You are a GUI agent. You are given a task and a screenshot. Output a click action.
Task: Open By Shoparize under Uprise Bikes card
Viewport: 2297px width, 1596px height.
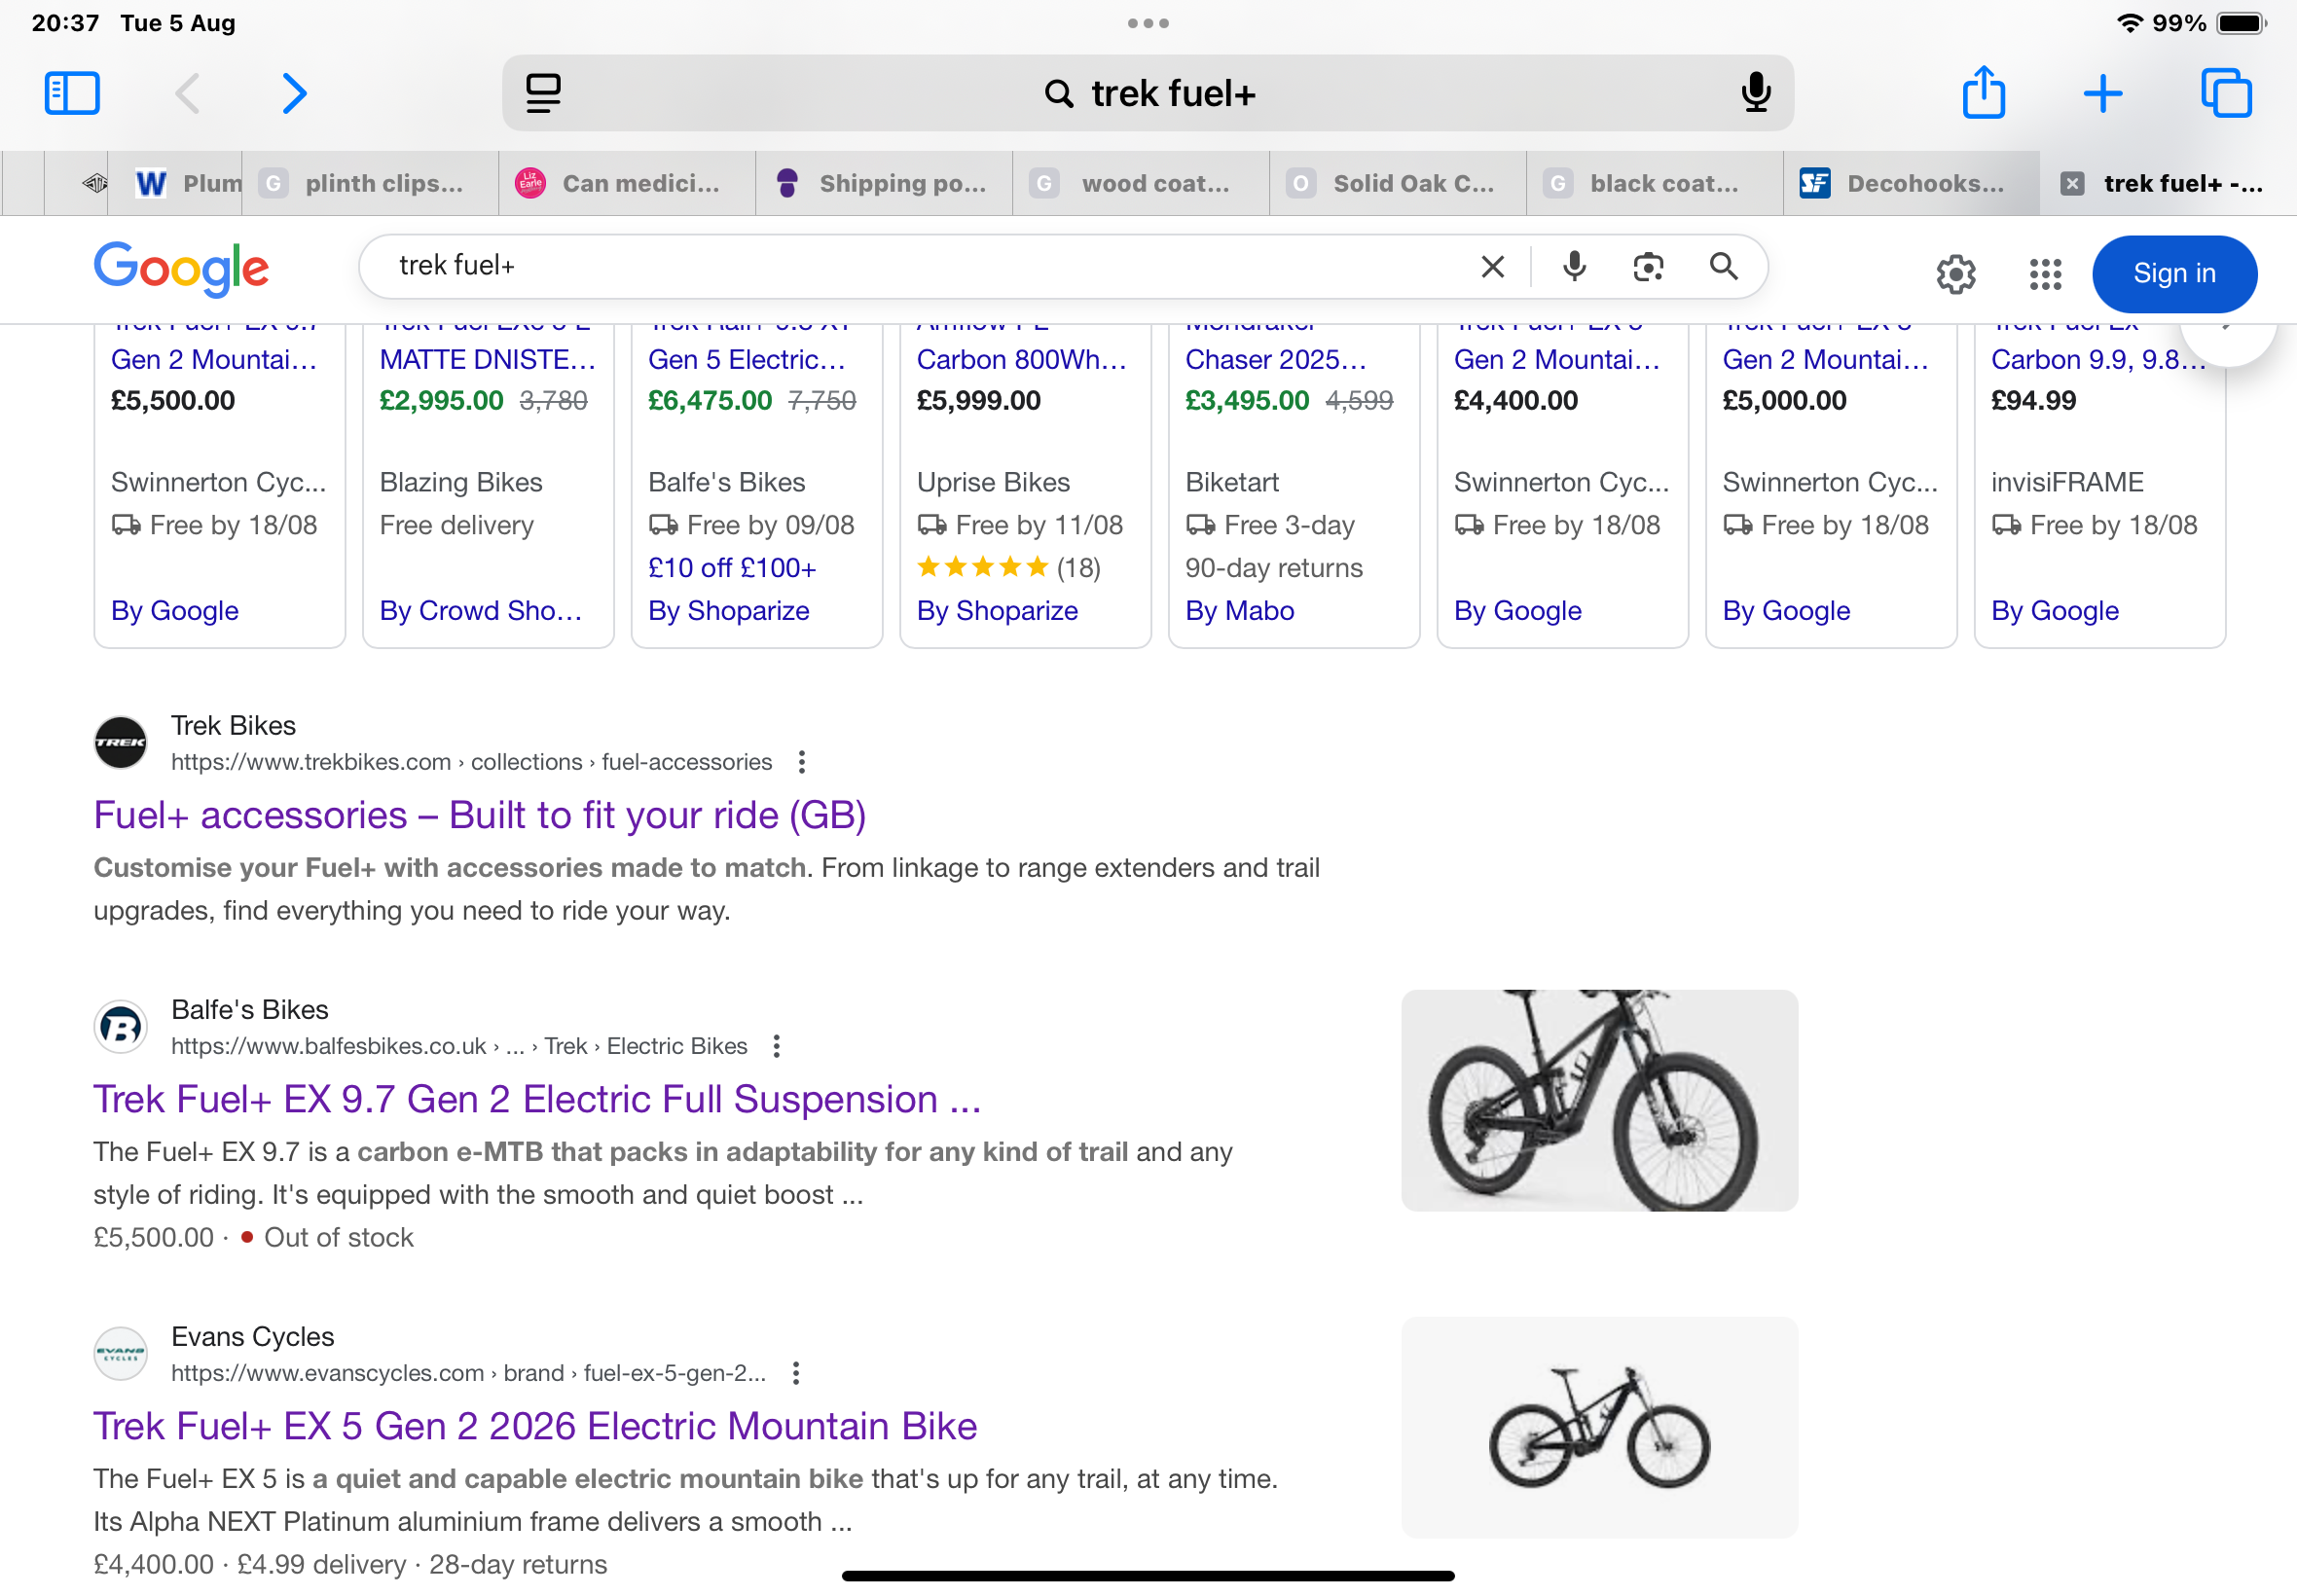[x=998, y=611]
